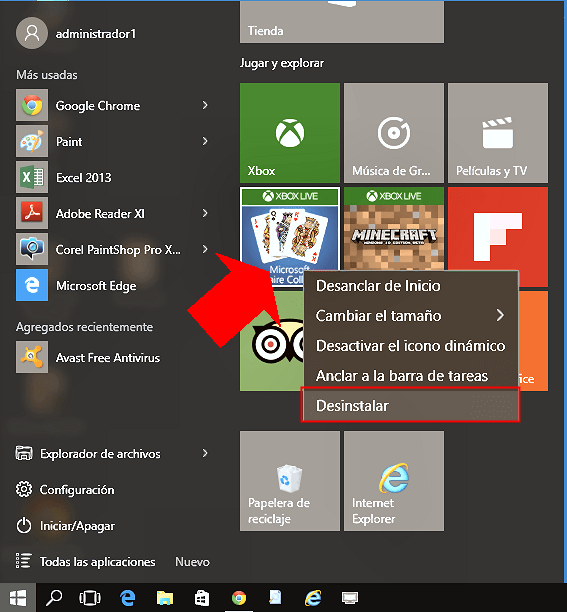Select Anclar a la barra de tareas
This screenshot has width=567, height=612.
click(411, 375)
